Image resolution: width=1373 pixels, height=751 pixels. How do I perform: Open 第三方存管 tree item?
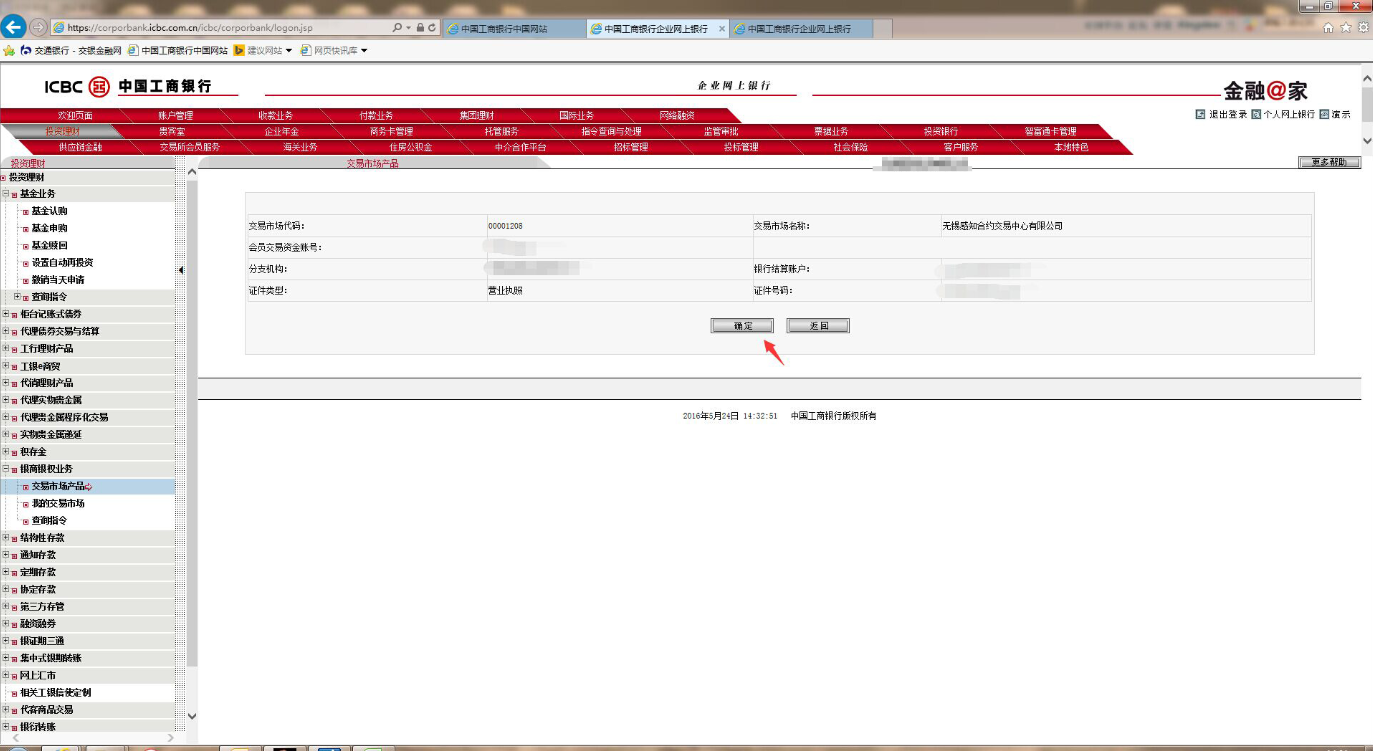(x=42, y=607)
